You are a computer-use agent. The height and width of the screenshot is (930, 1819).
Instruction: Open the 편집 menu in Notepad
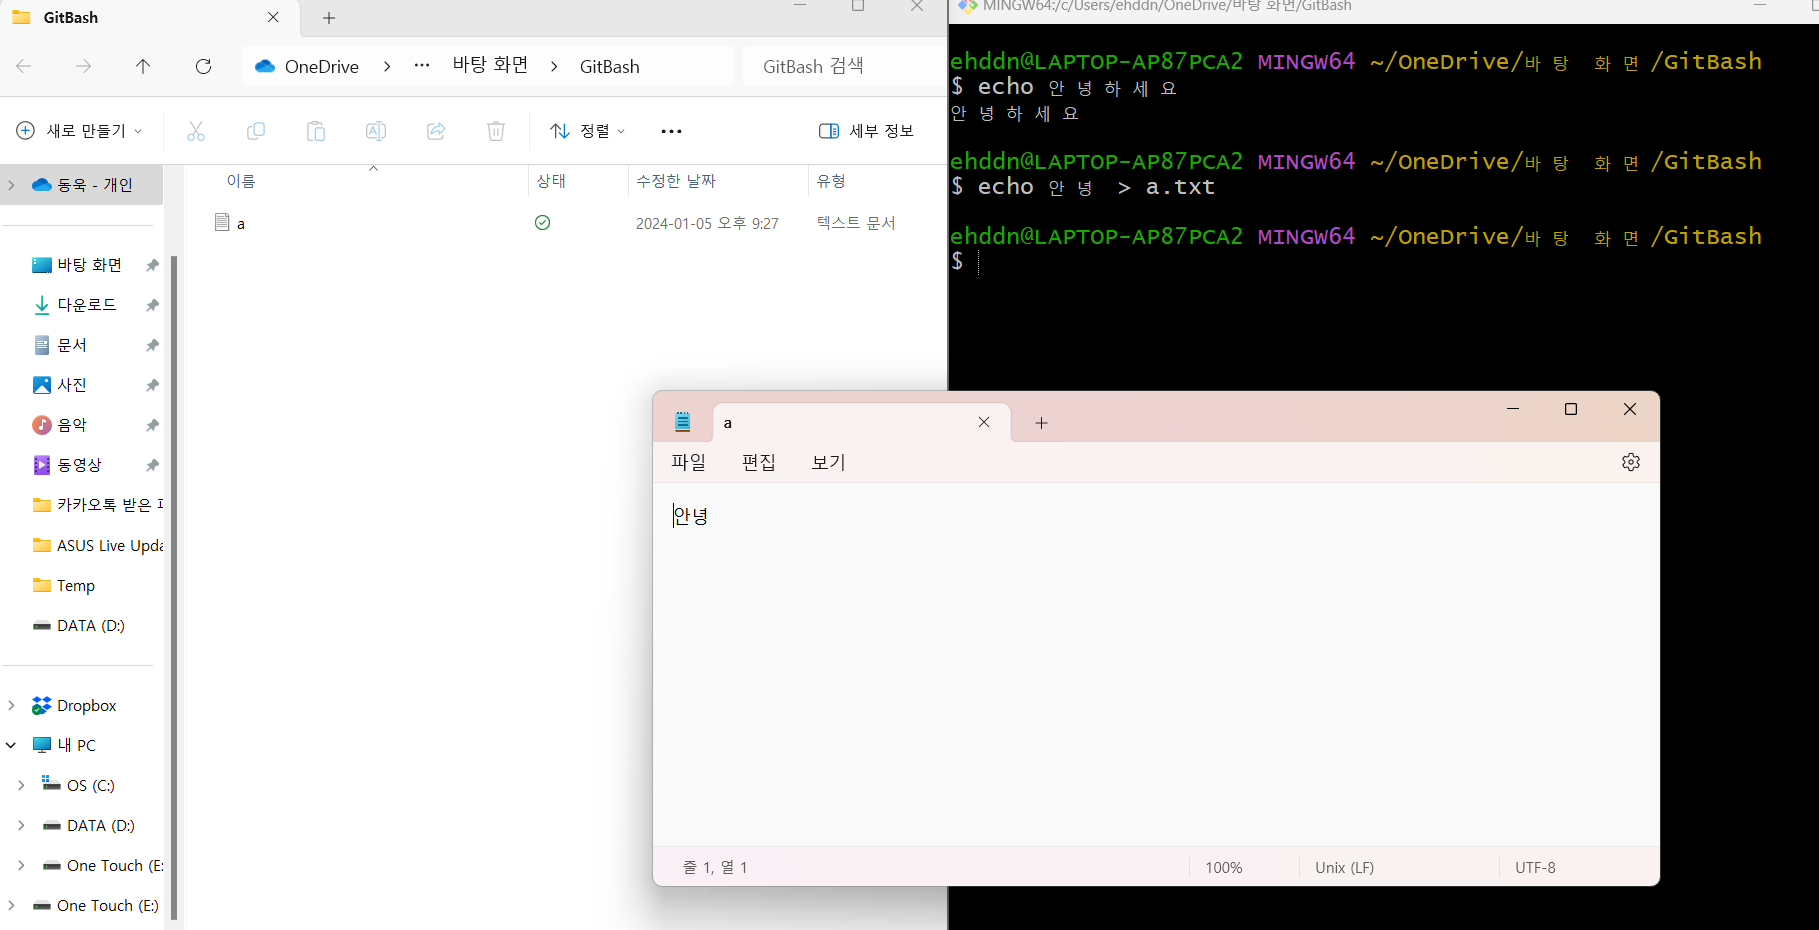[759, 462]
